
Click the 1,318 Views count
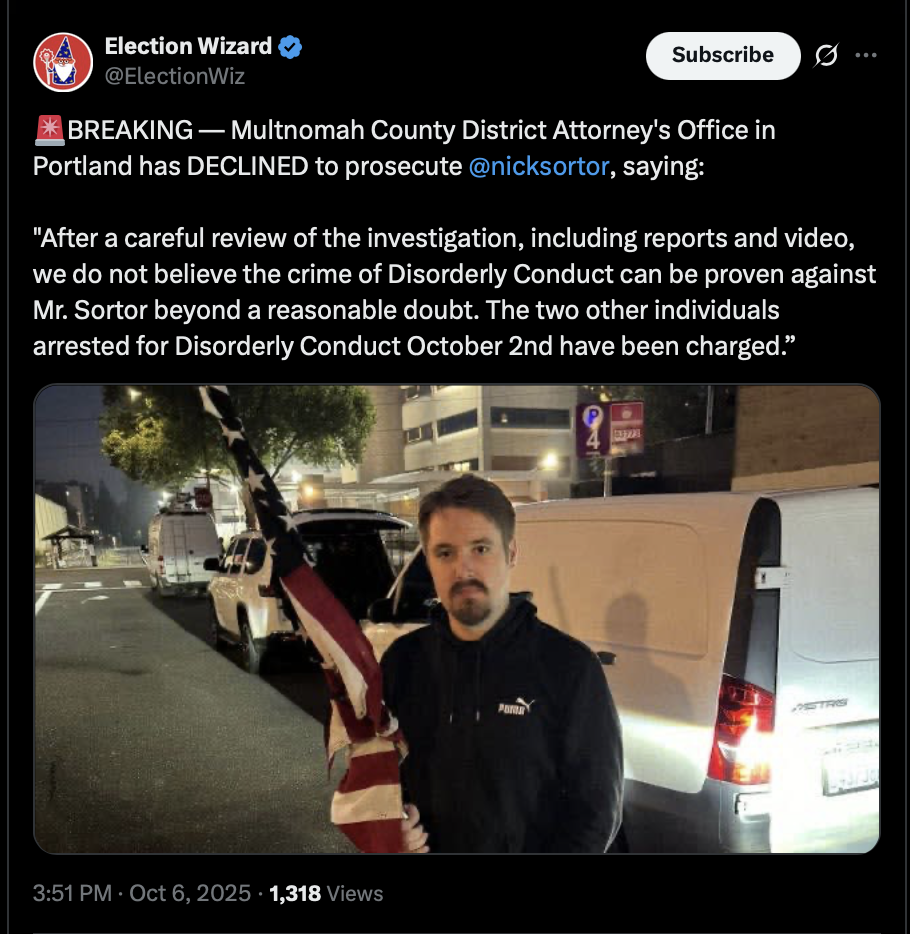326,893
